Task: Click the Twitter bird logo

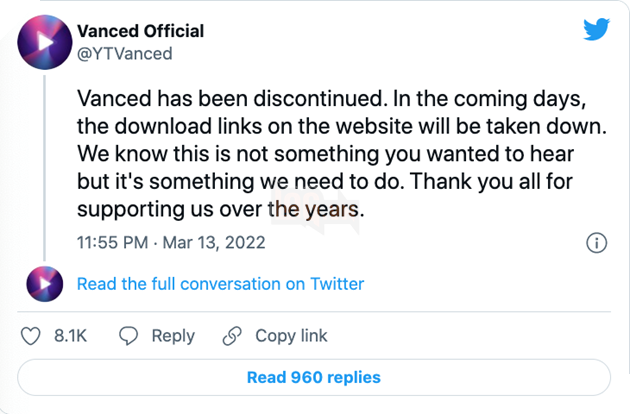Action: 596,30
